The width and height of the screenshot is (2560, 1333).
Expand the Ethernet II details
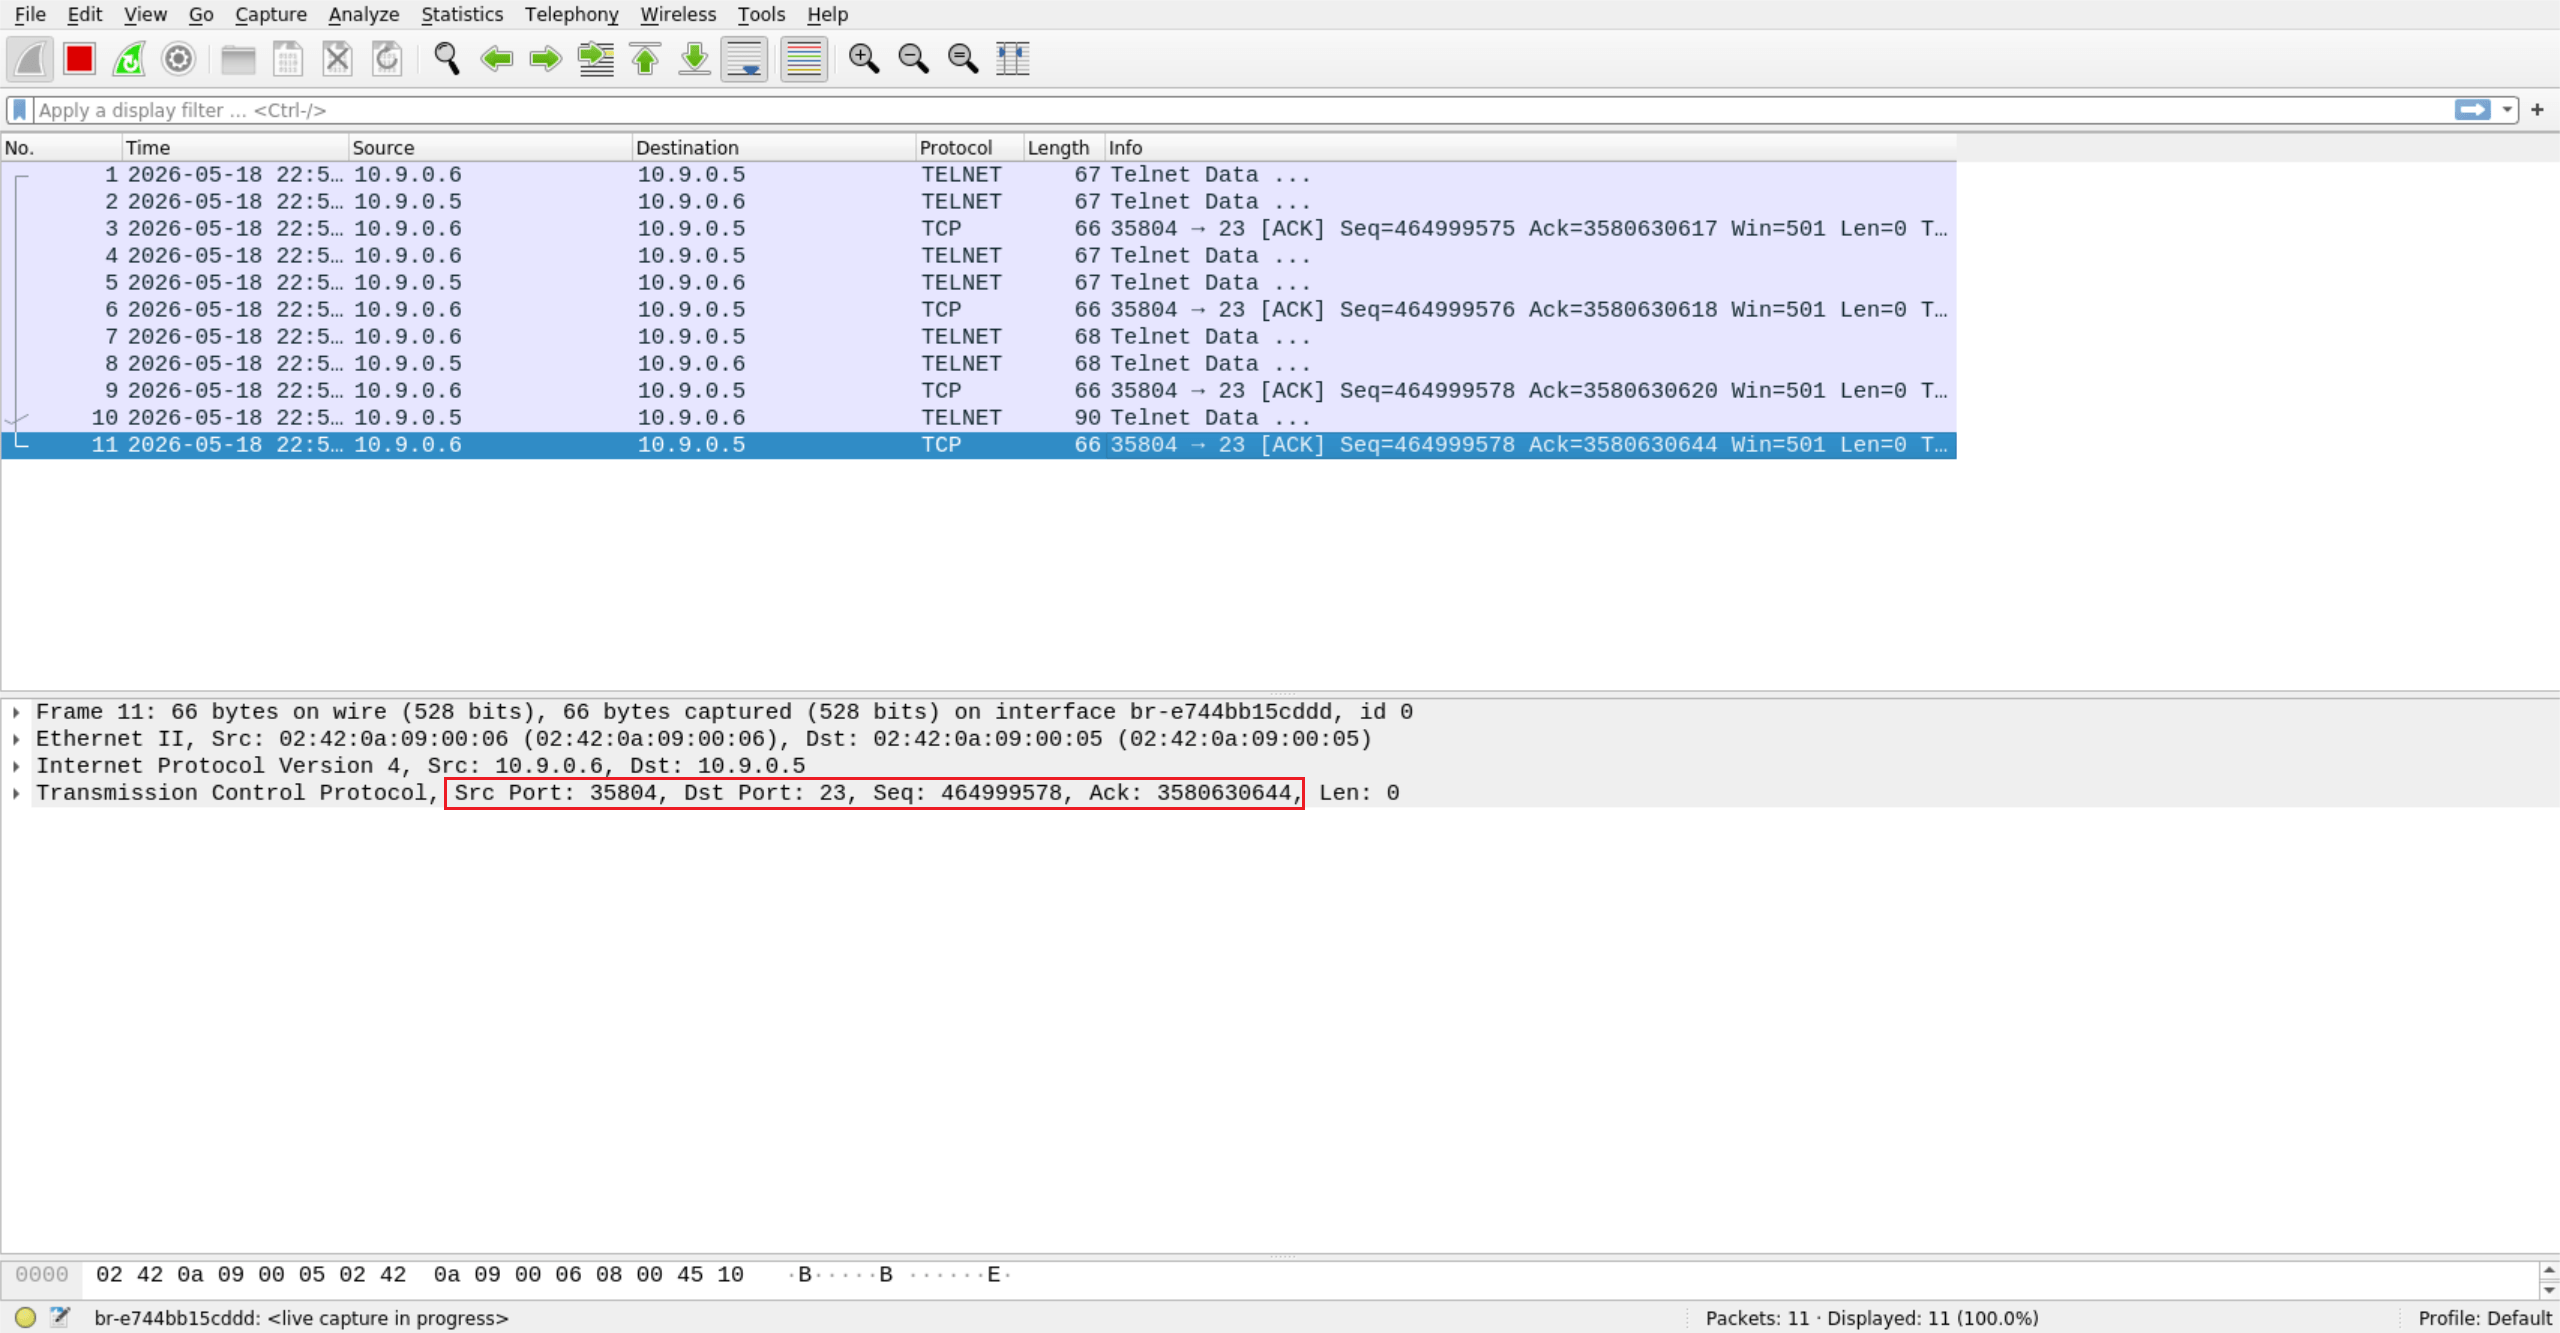pyautogui.click(x=17, y=739)
